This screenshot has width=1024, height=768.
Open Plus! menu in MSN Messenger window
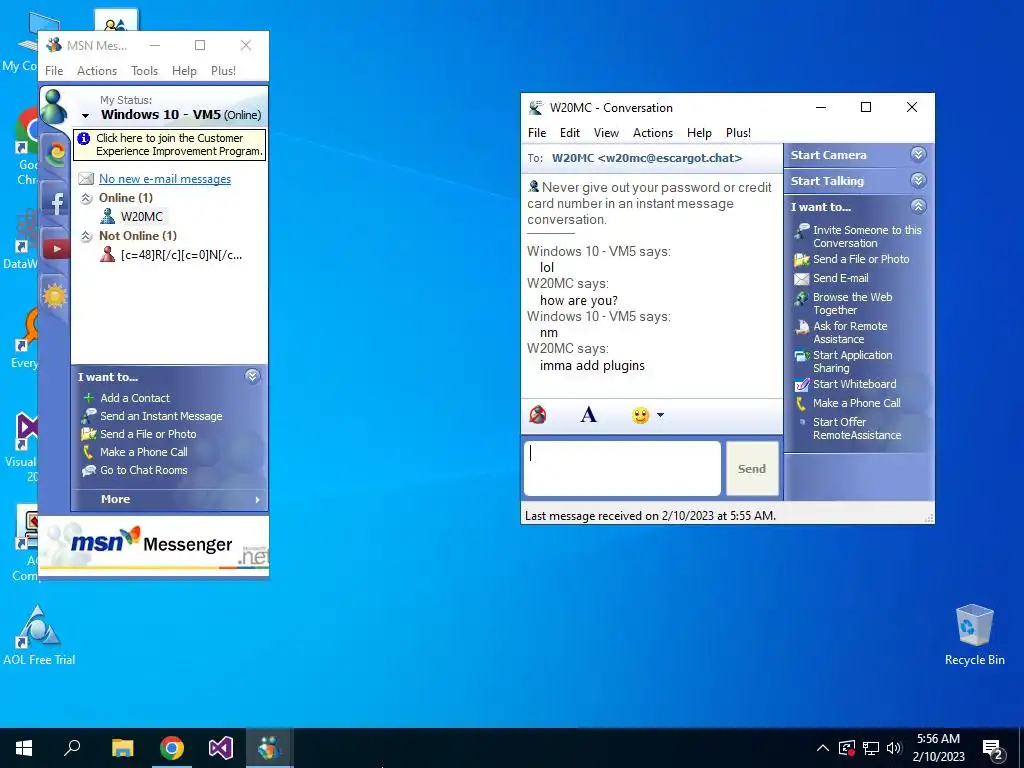tap(223, 71)
